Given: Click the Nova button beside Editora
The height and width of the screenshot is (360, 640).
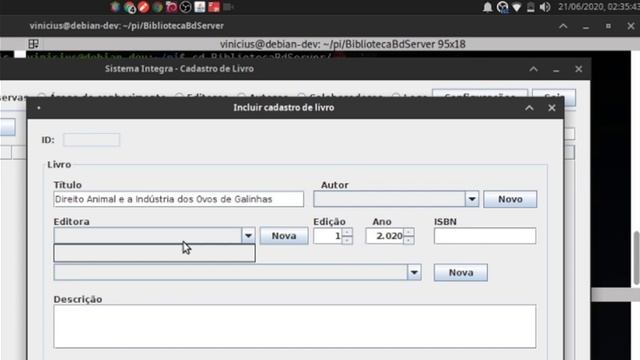Looking at the screenshot, I should point(284,236).
